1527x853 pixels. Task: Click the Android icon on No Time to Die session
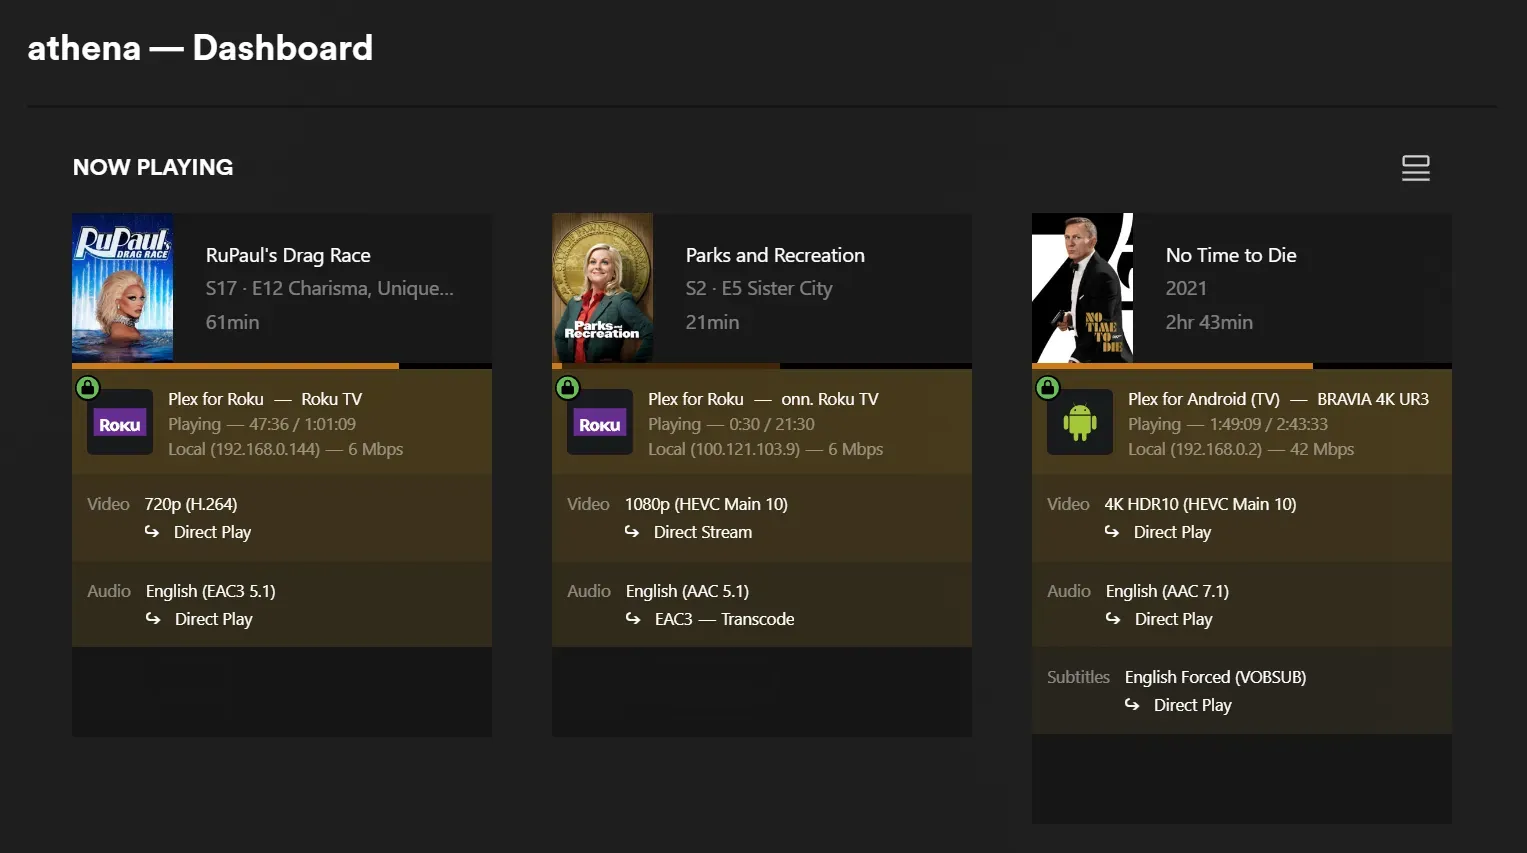coord(1080,423)
